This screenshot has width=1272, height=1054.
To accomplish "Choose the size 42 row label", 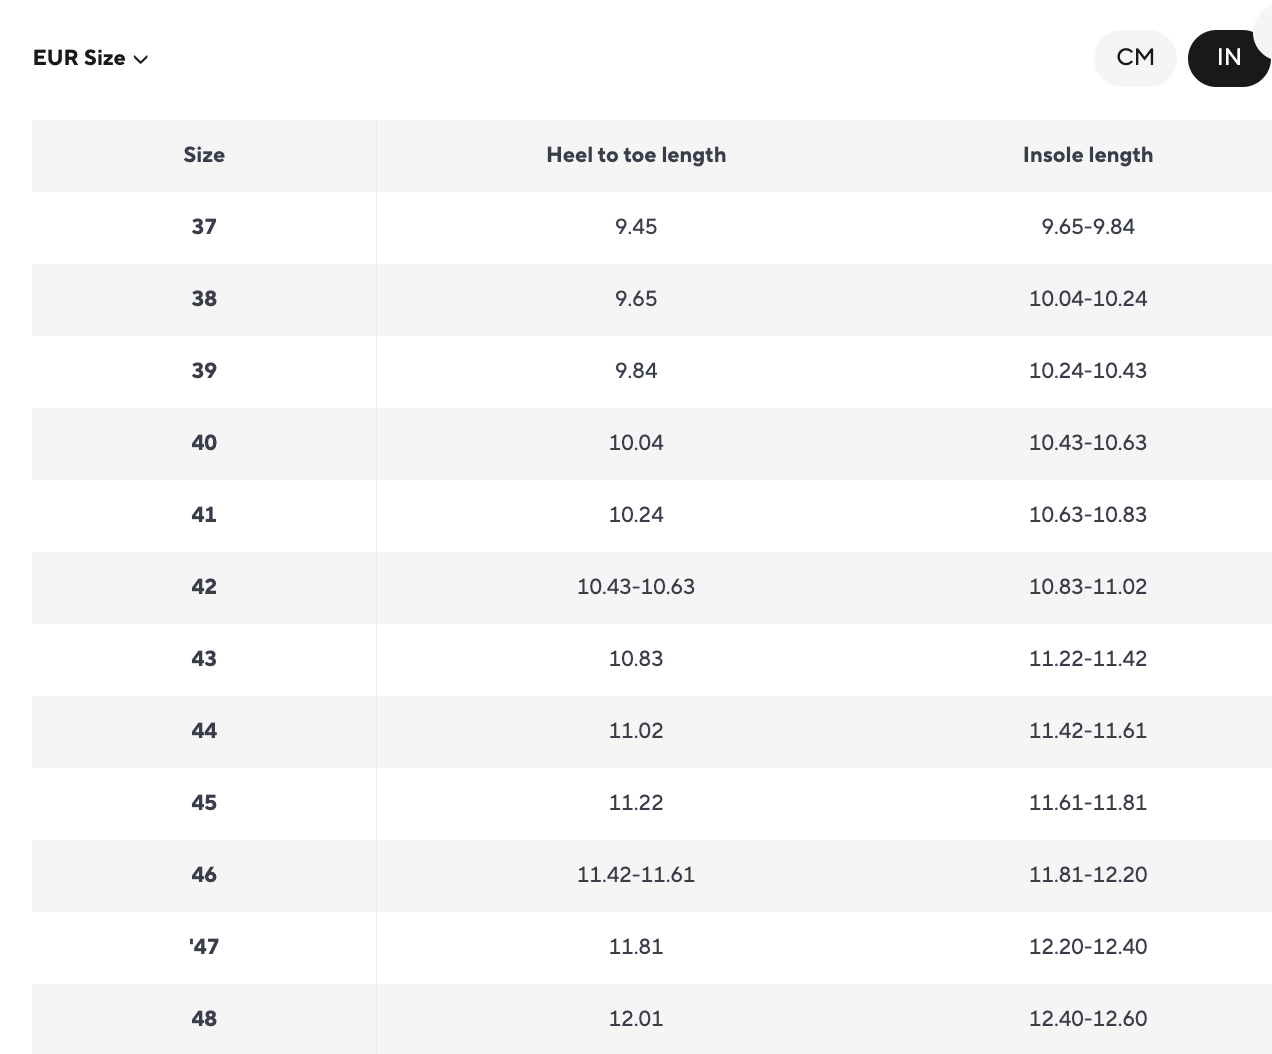I will tap(204, 587).
